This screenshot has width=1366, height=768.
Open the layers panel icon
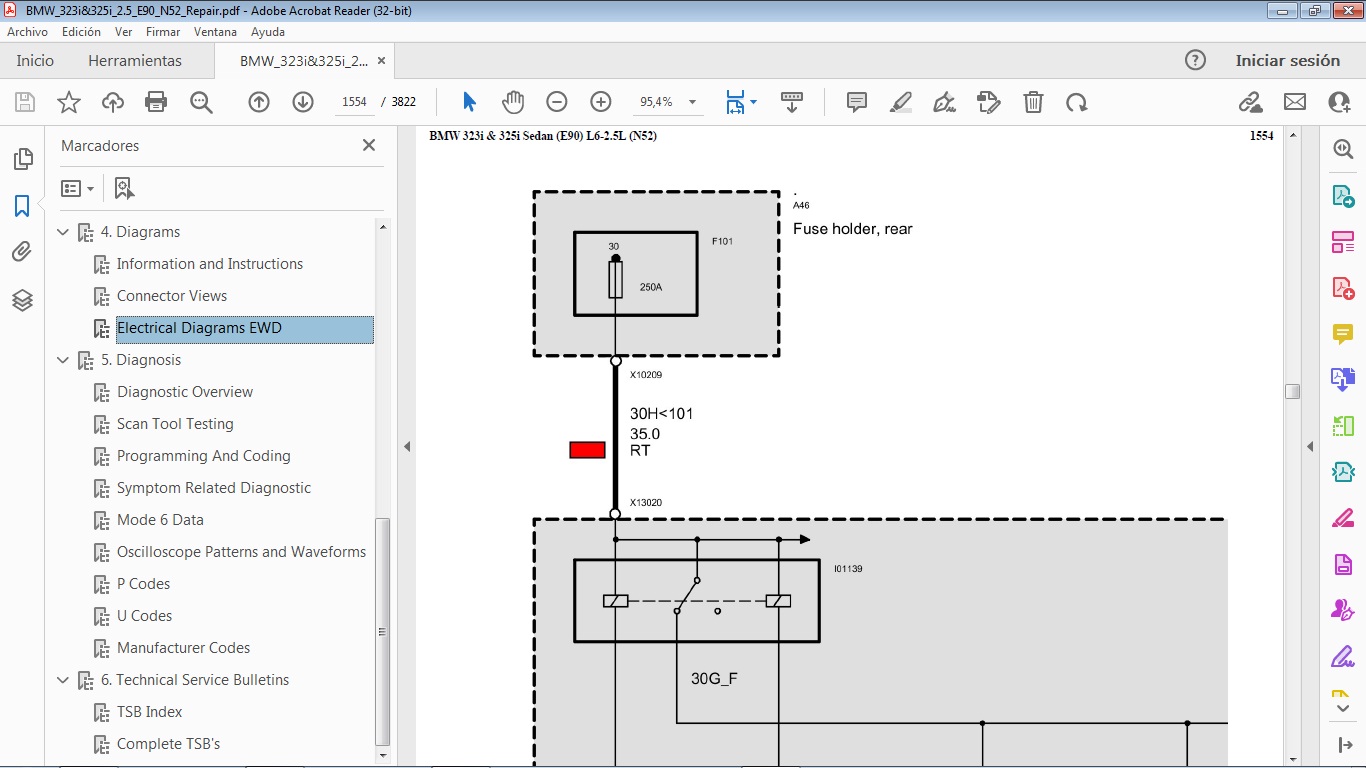[x=22, y=300]
